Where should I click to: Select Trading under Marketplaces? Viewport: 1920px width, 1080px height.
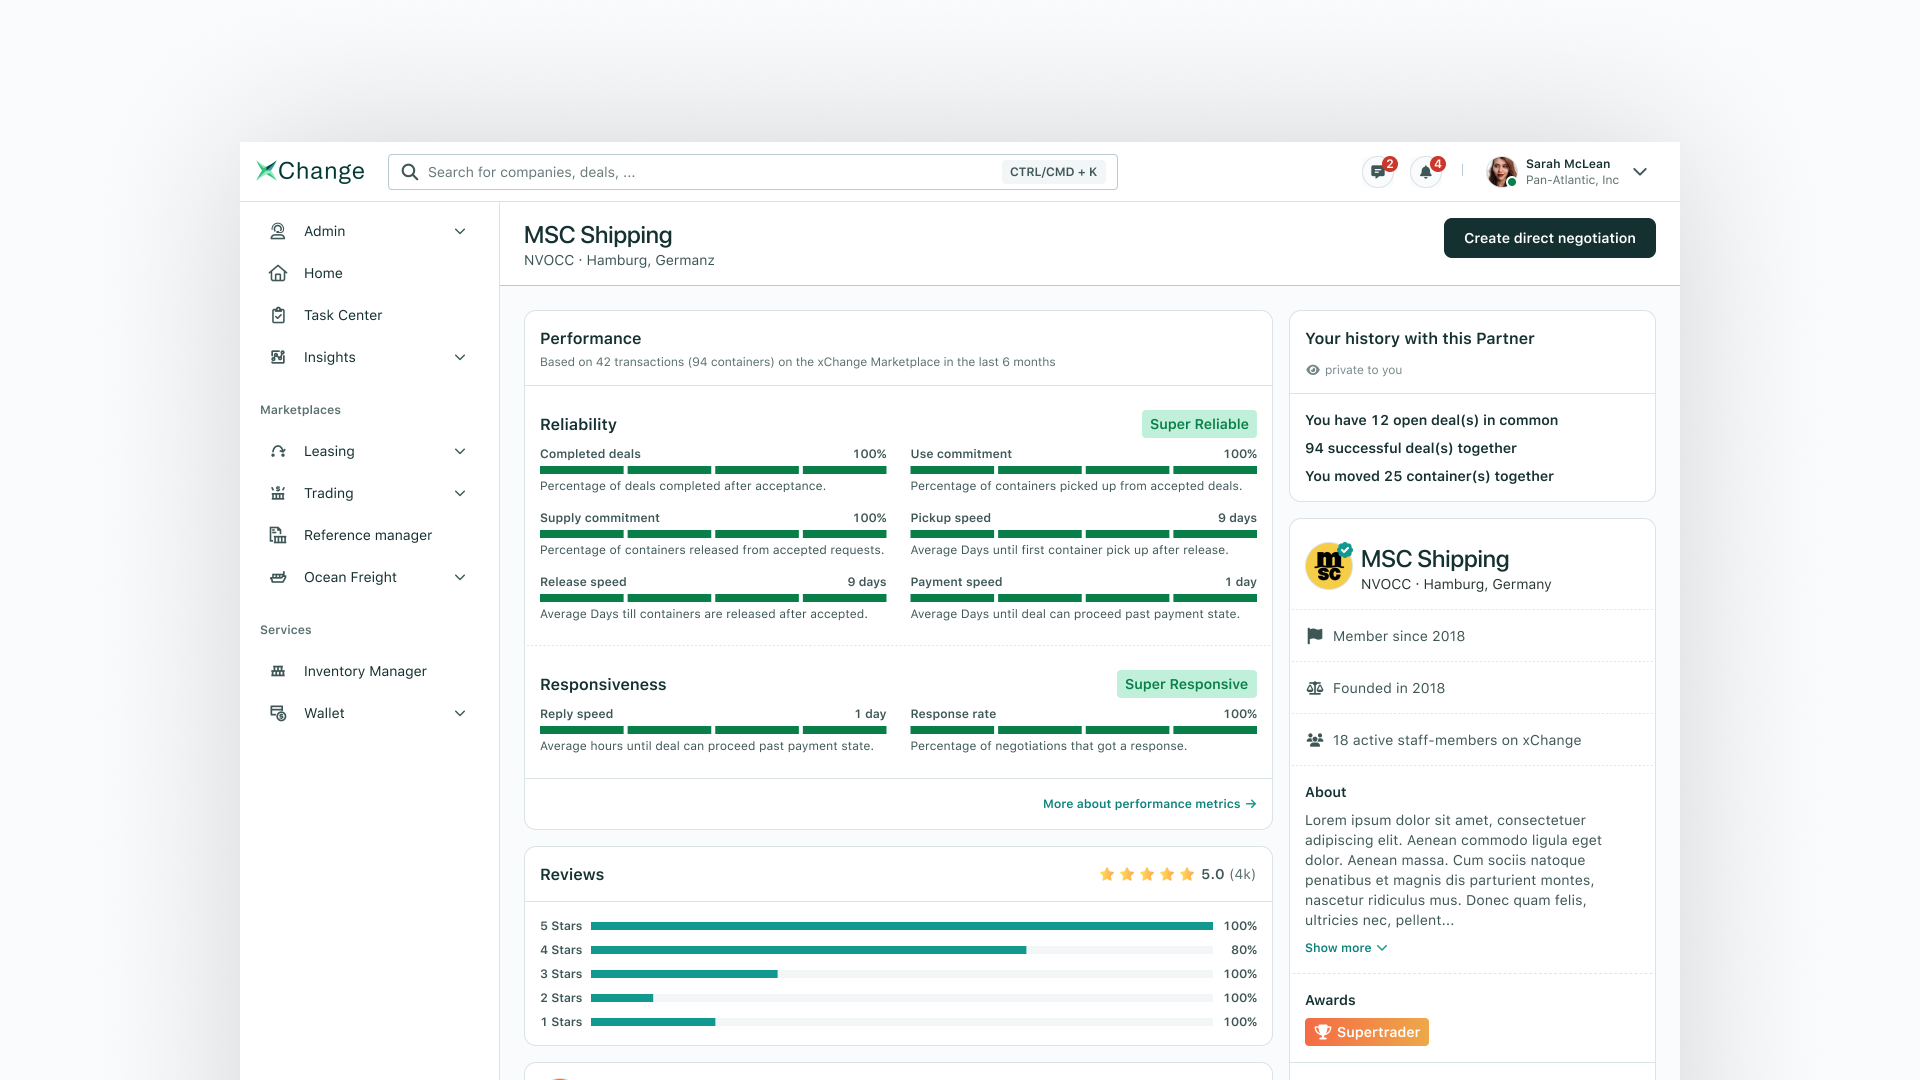tap(329, 493)
